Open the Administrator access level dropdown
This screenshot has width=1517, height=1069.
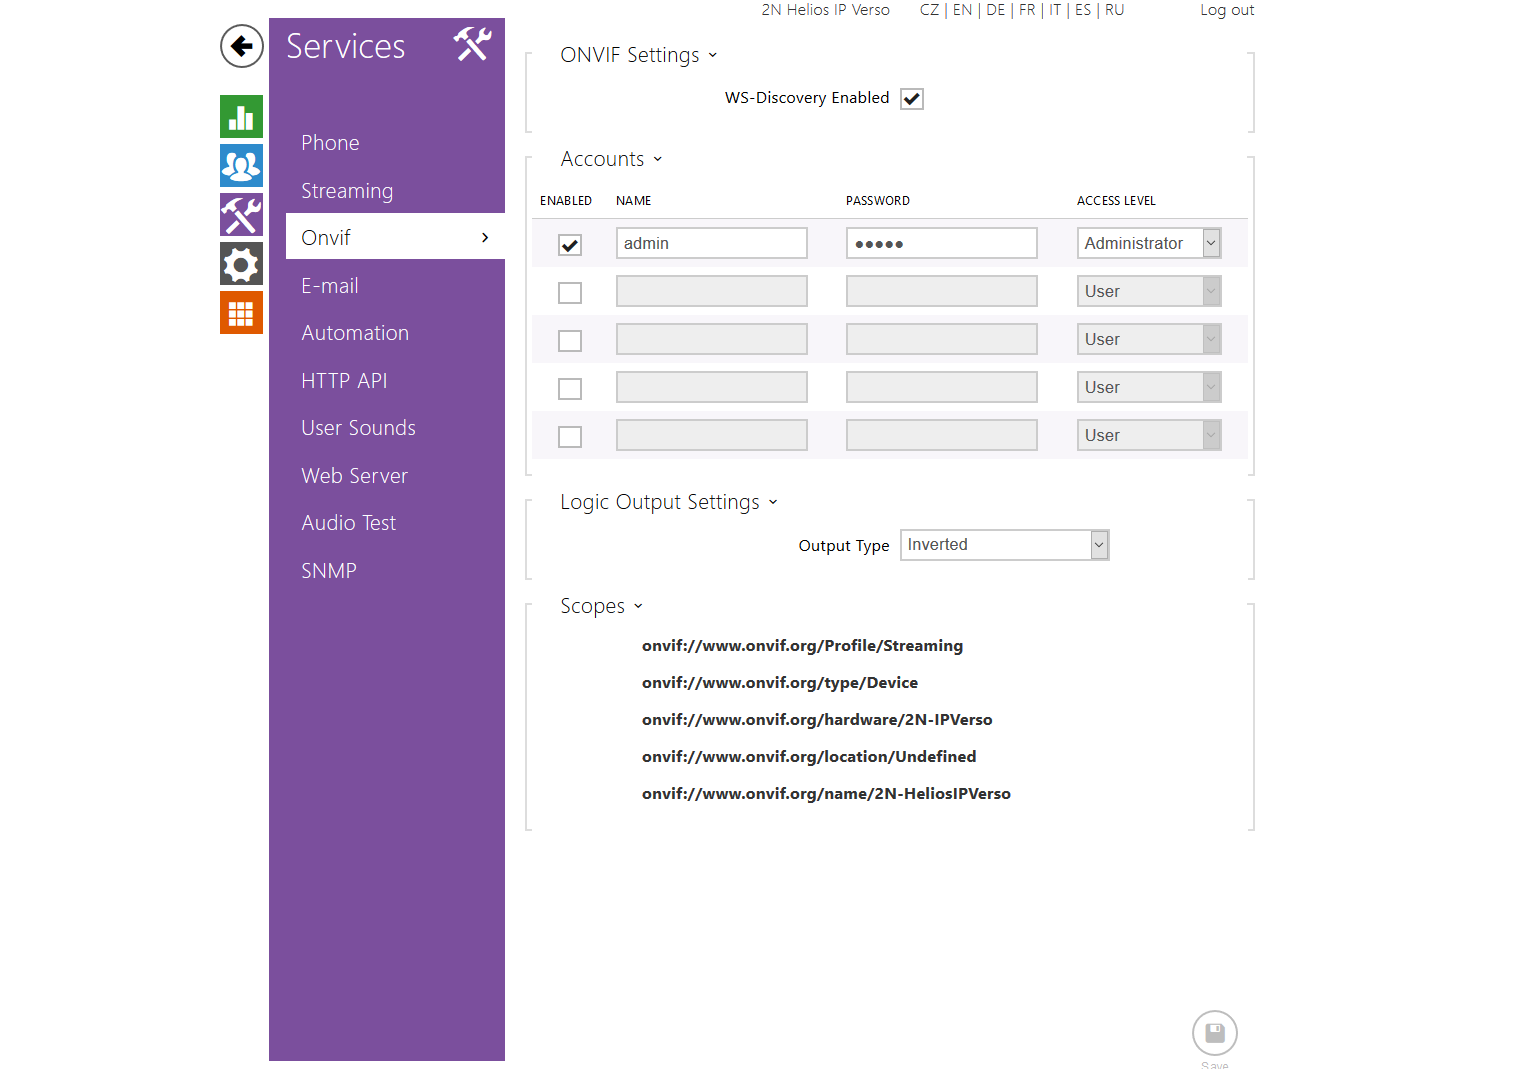(x=1148, y=243)
